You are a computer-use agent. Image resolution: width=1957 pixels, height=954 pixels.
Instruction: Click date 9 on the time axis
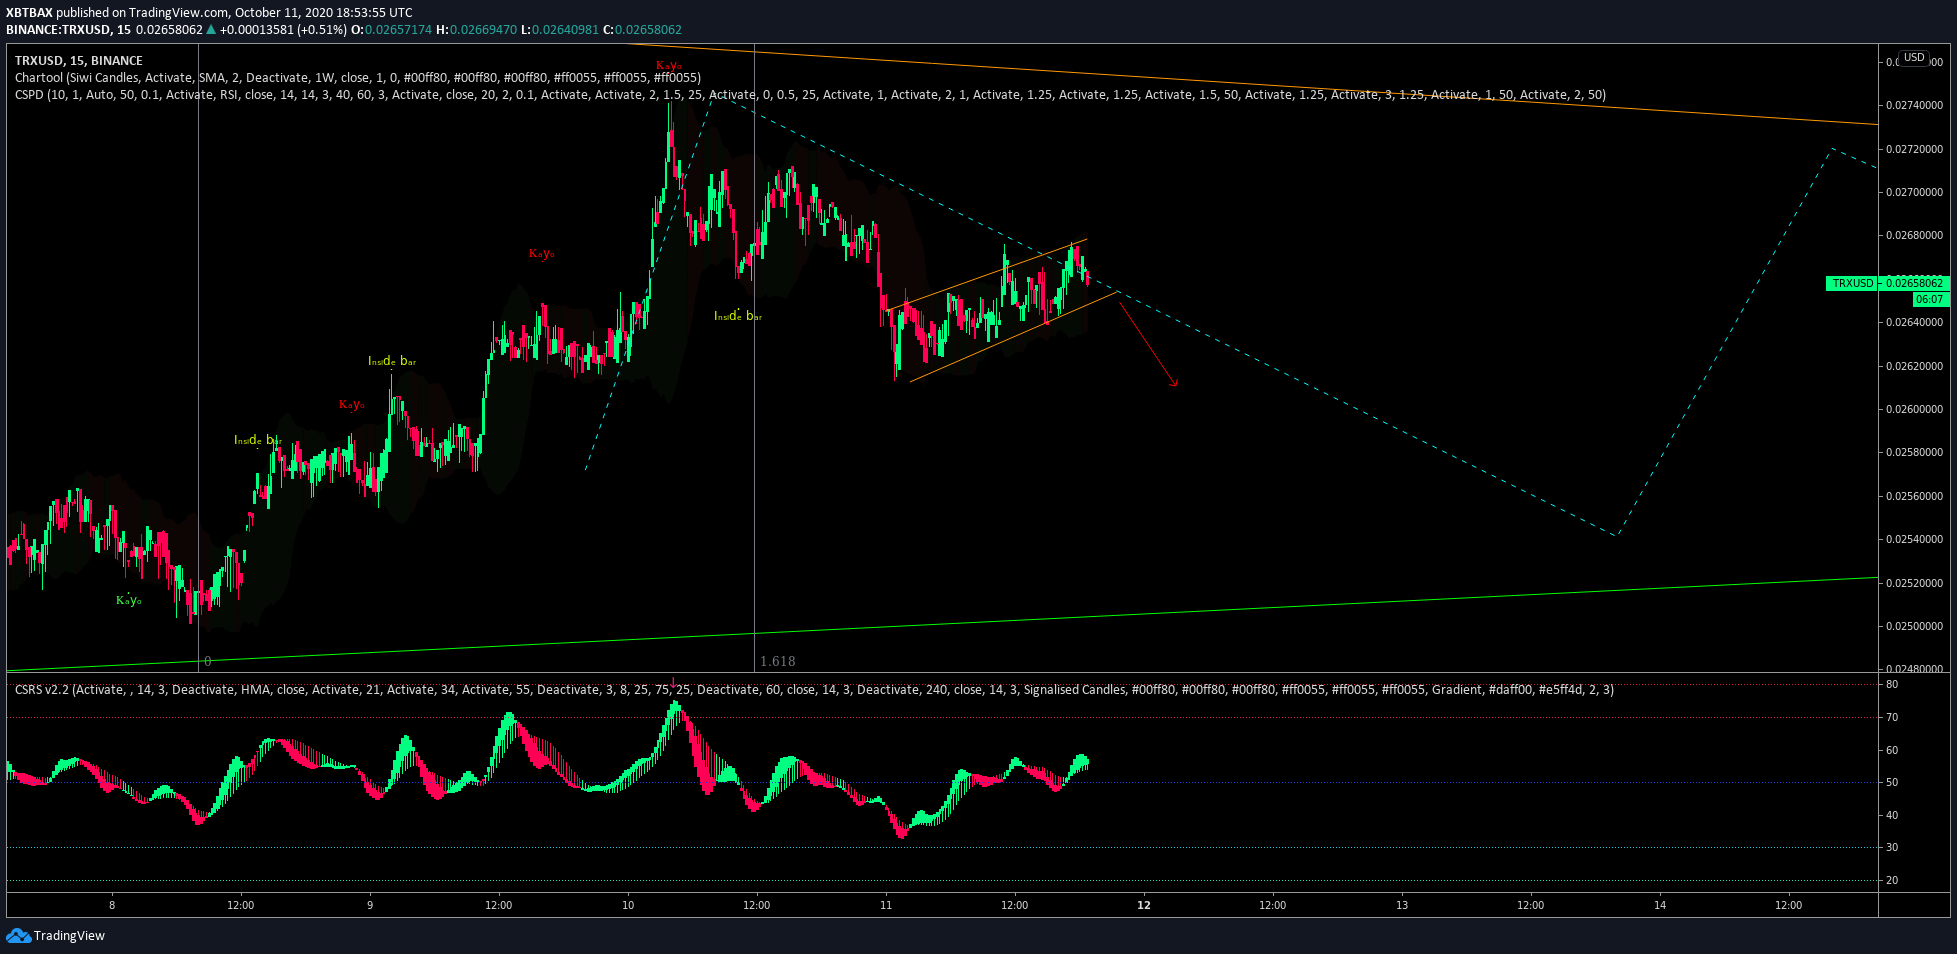tap(370, 905)
